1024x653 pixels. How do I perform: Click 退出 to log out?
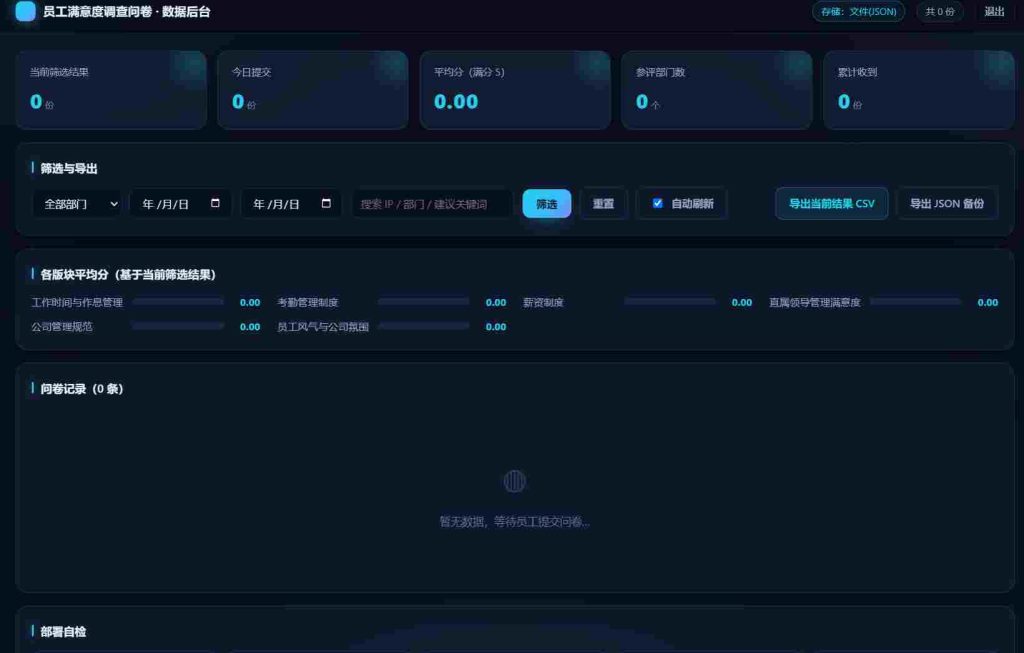pos(994,11)
